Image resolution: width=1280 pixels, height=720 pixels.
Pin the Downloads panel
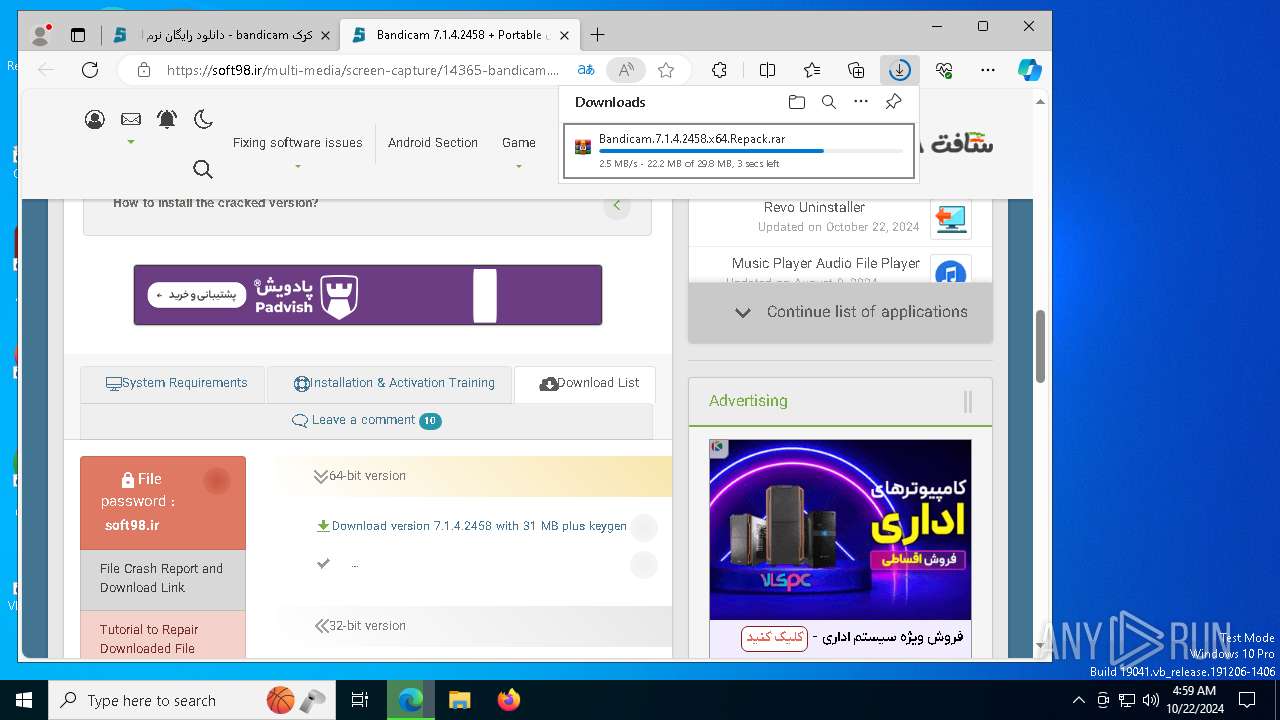(x=893, y=102)
